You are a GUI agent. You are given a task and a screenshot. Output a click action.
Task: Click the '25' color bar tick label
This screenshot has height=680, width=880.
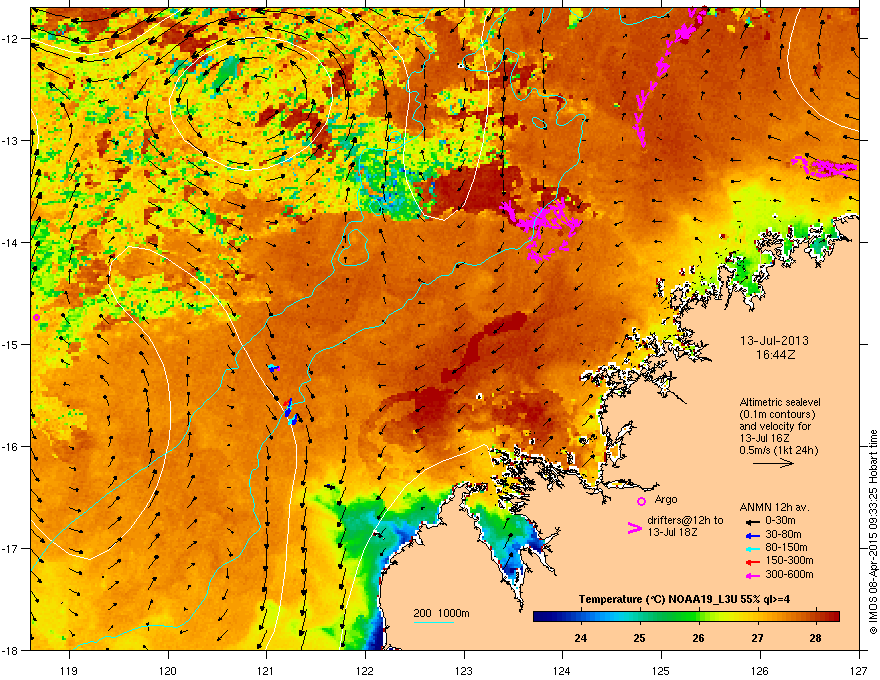click(x=639, y=638)
